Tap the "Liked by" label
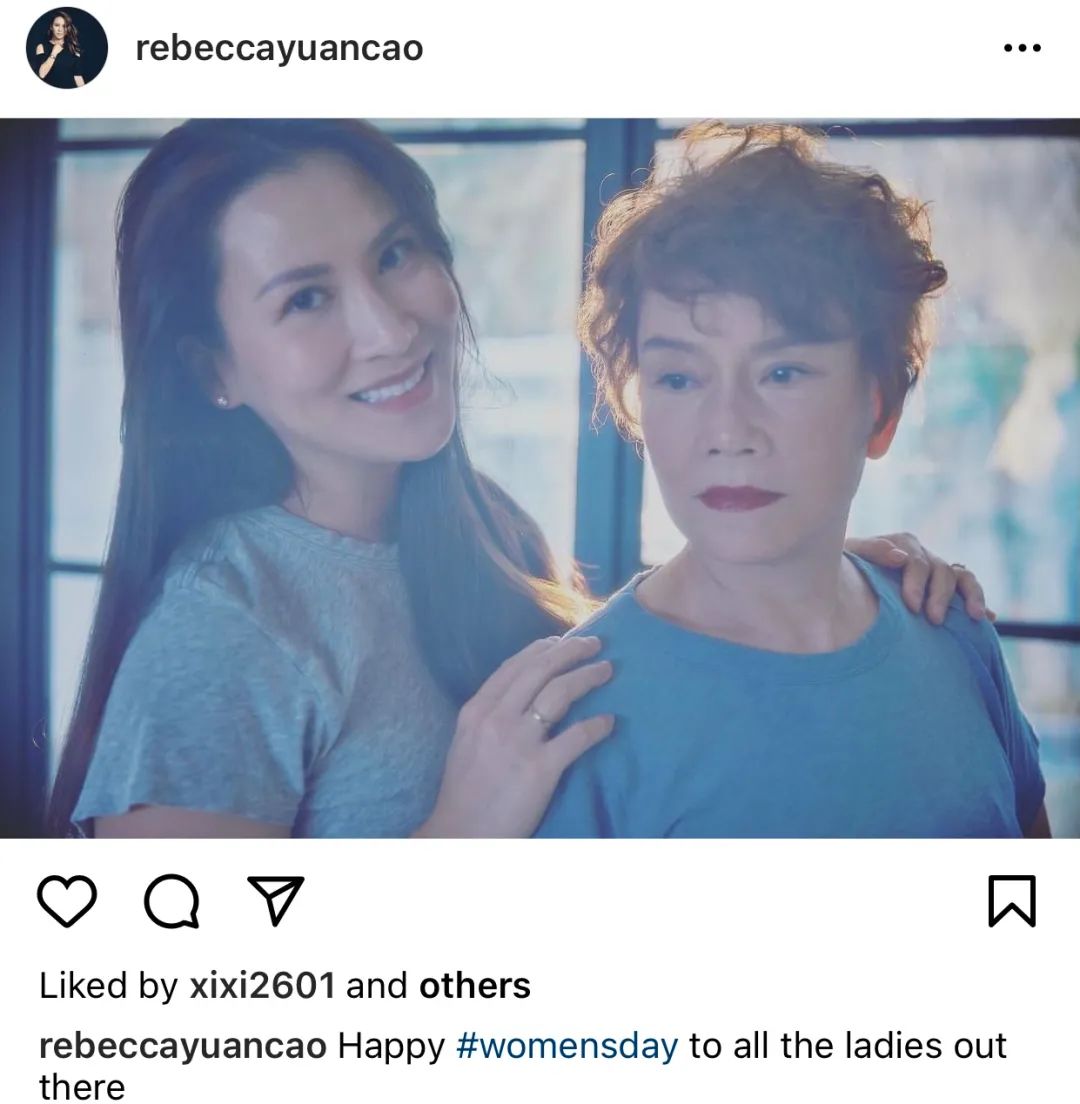This screenshot has width=1080, height=1104. pyautogui.click(x=108, y=986)
